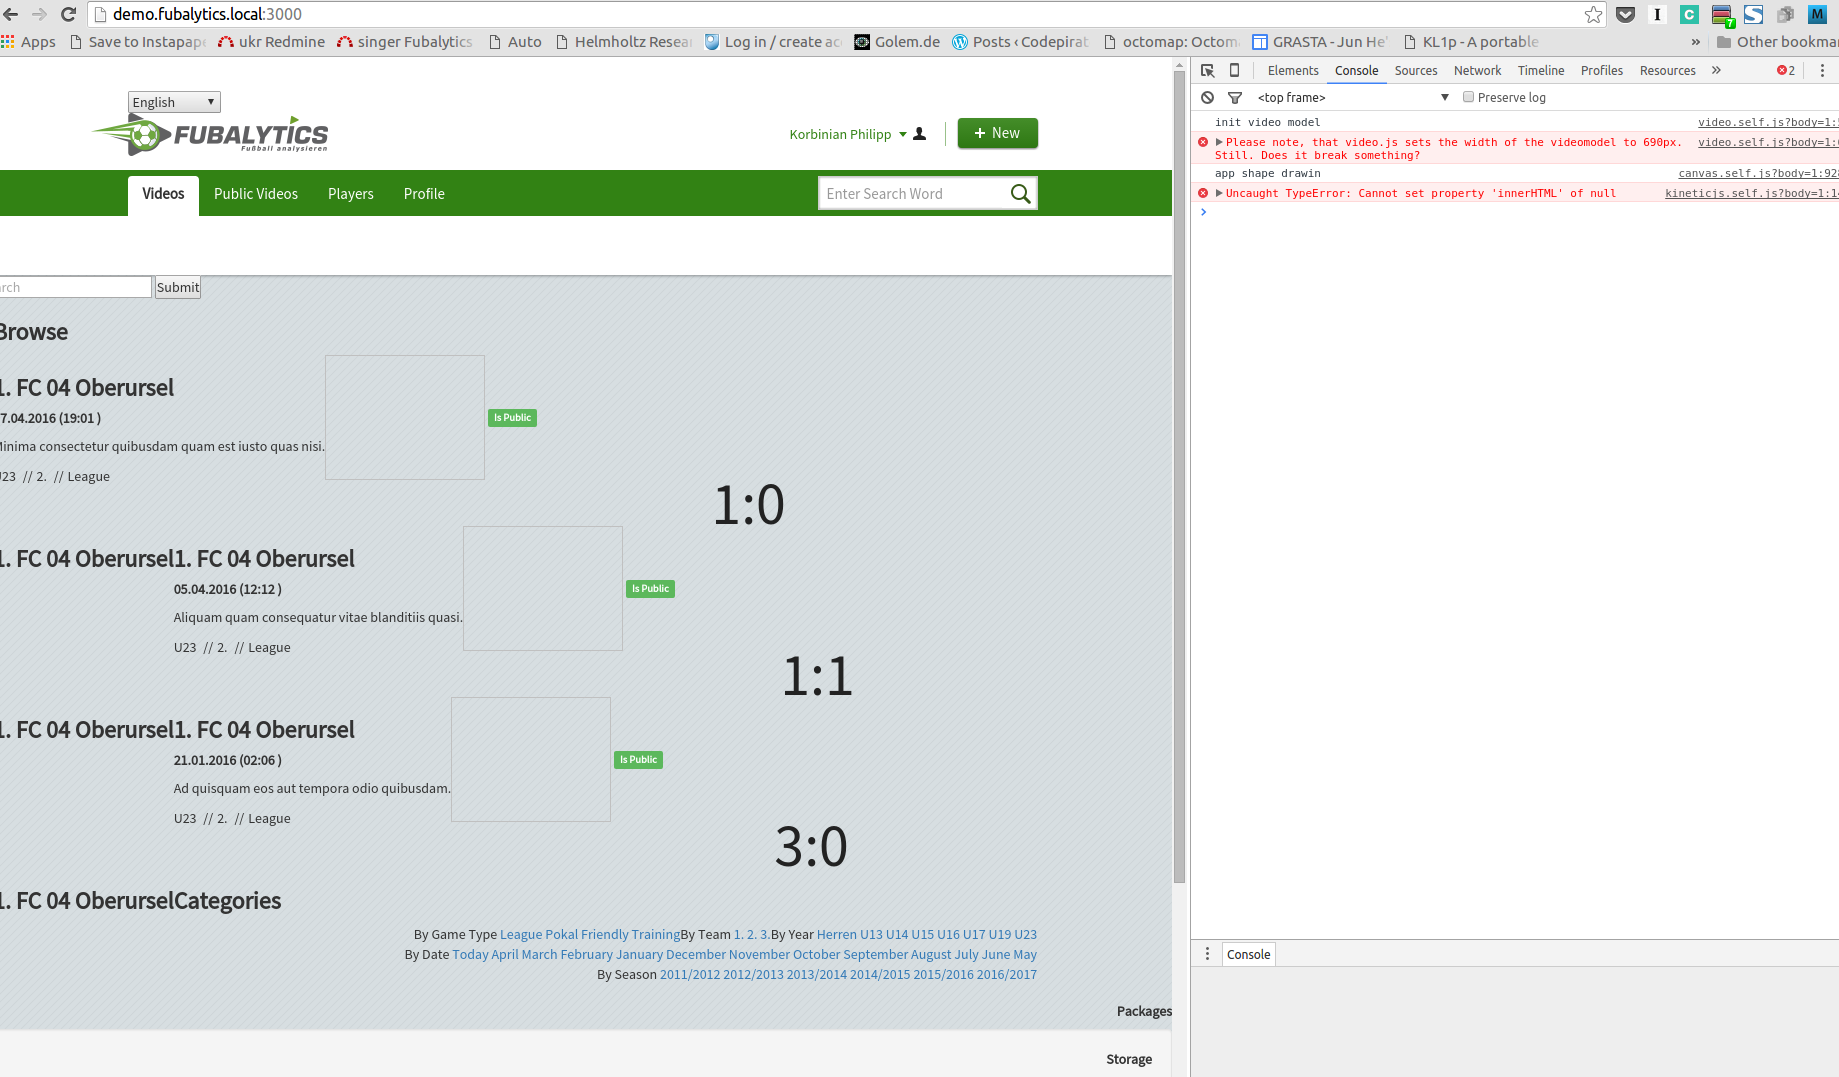1839x1077 pixels.
Task: Open the DevTools three-dot menu
Action: (x=1822, y=70)
